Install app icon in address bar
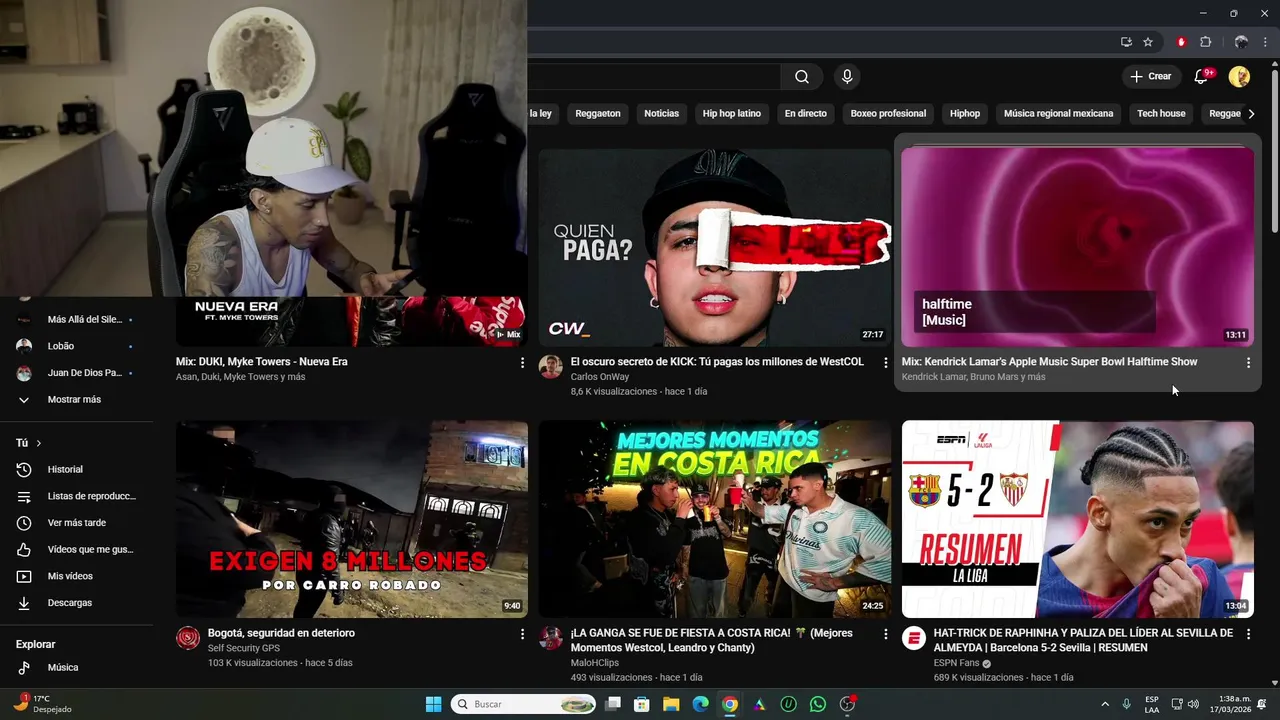 1126,42
